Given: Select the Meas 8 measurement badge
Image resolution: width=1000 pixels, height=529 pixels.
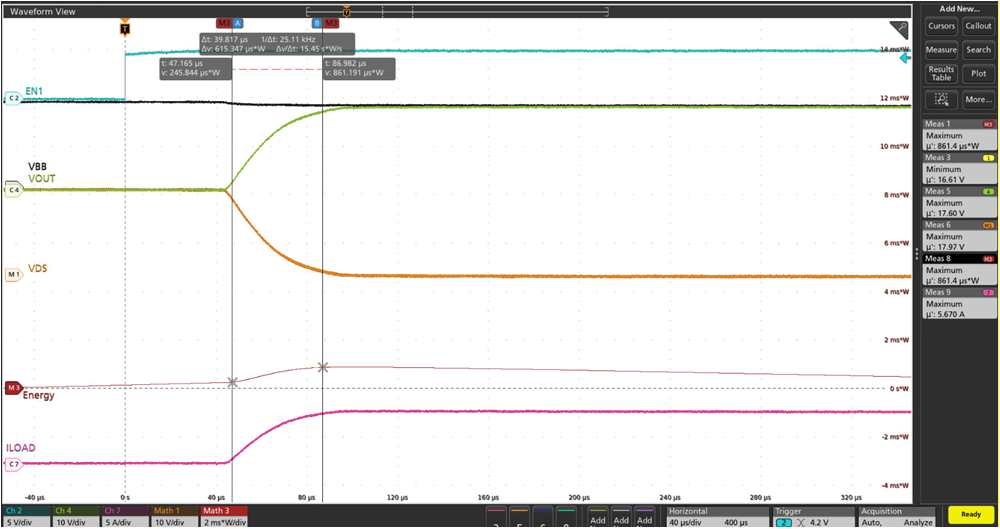Looking at the screenshot, I should click(958, 269).
